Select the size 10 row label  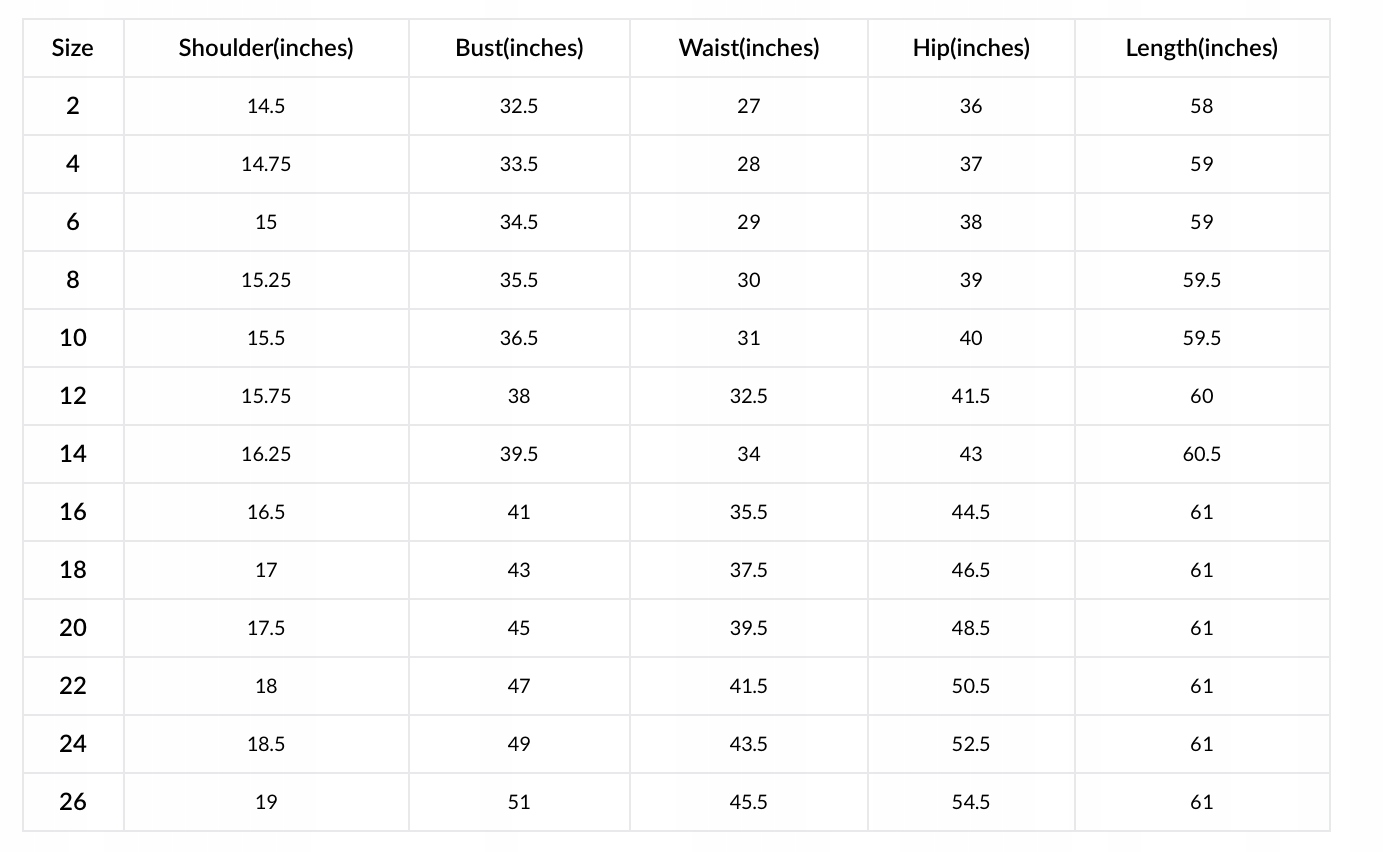tap(73, 338)
